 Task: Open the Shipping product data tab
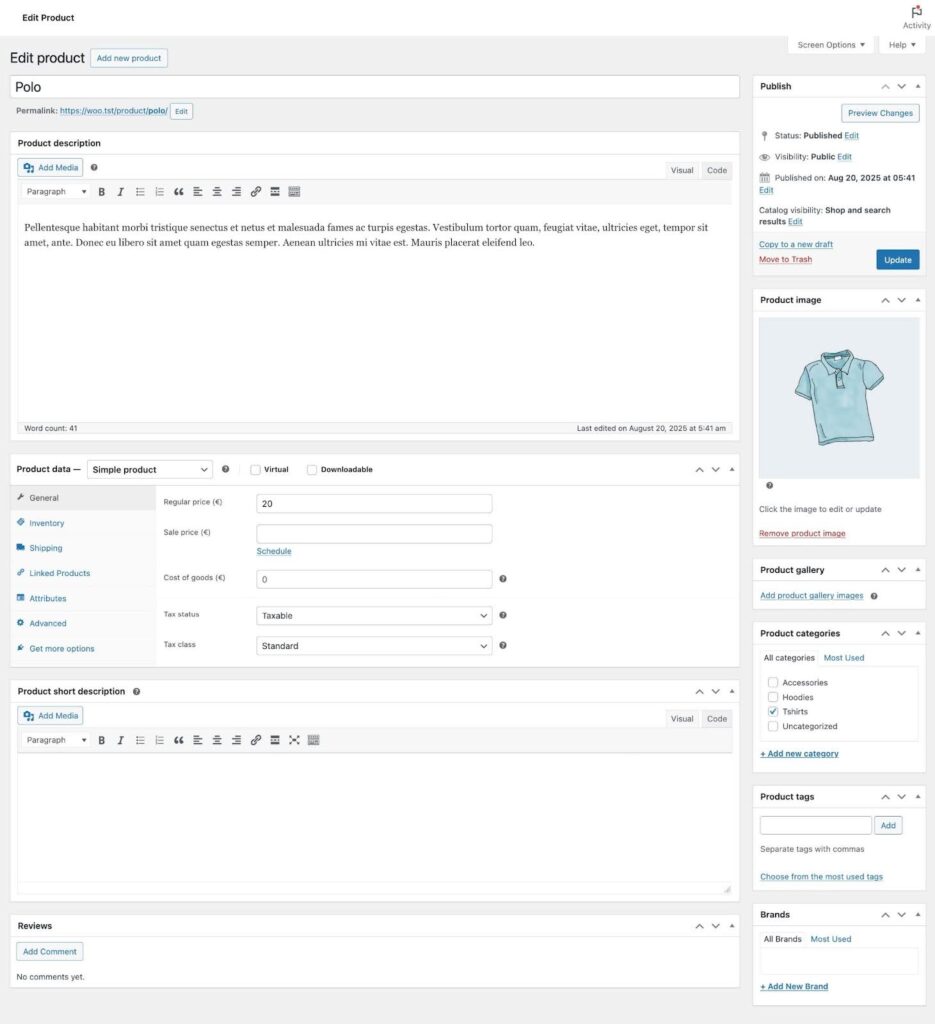tap(46, 548)
